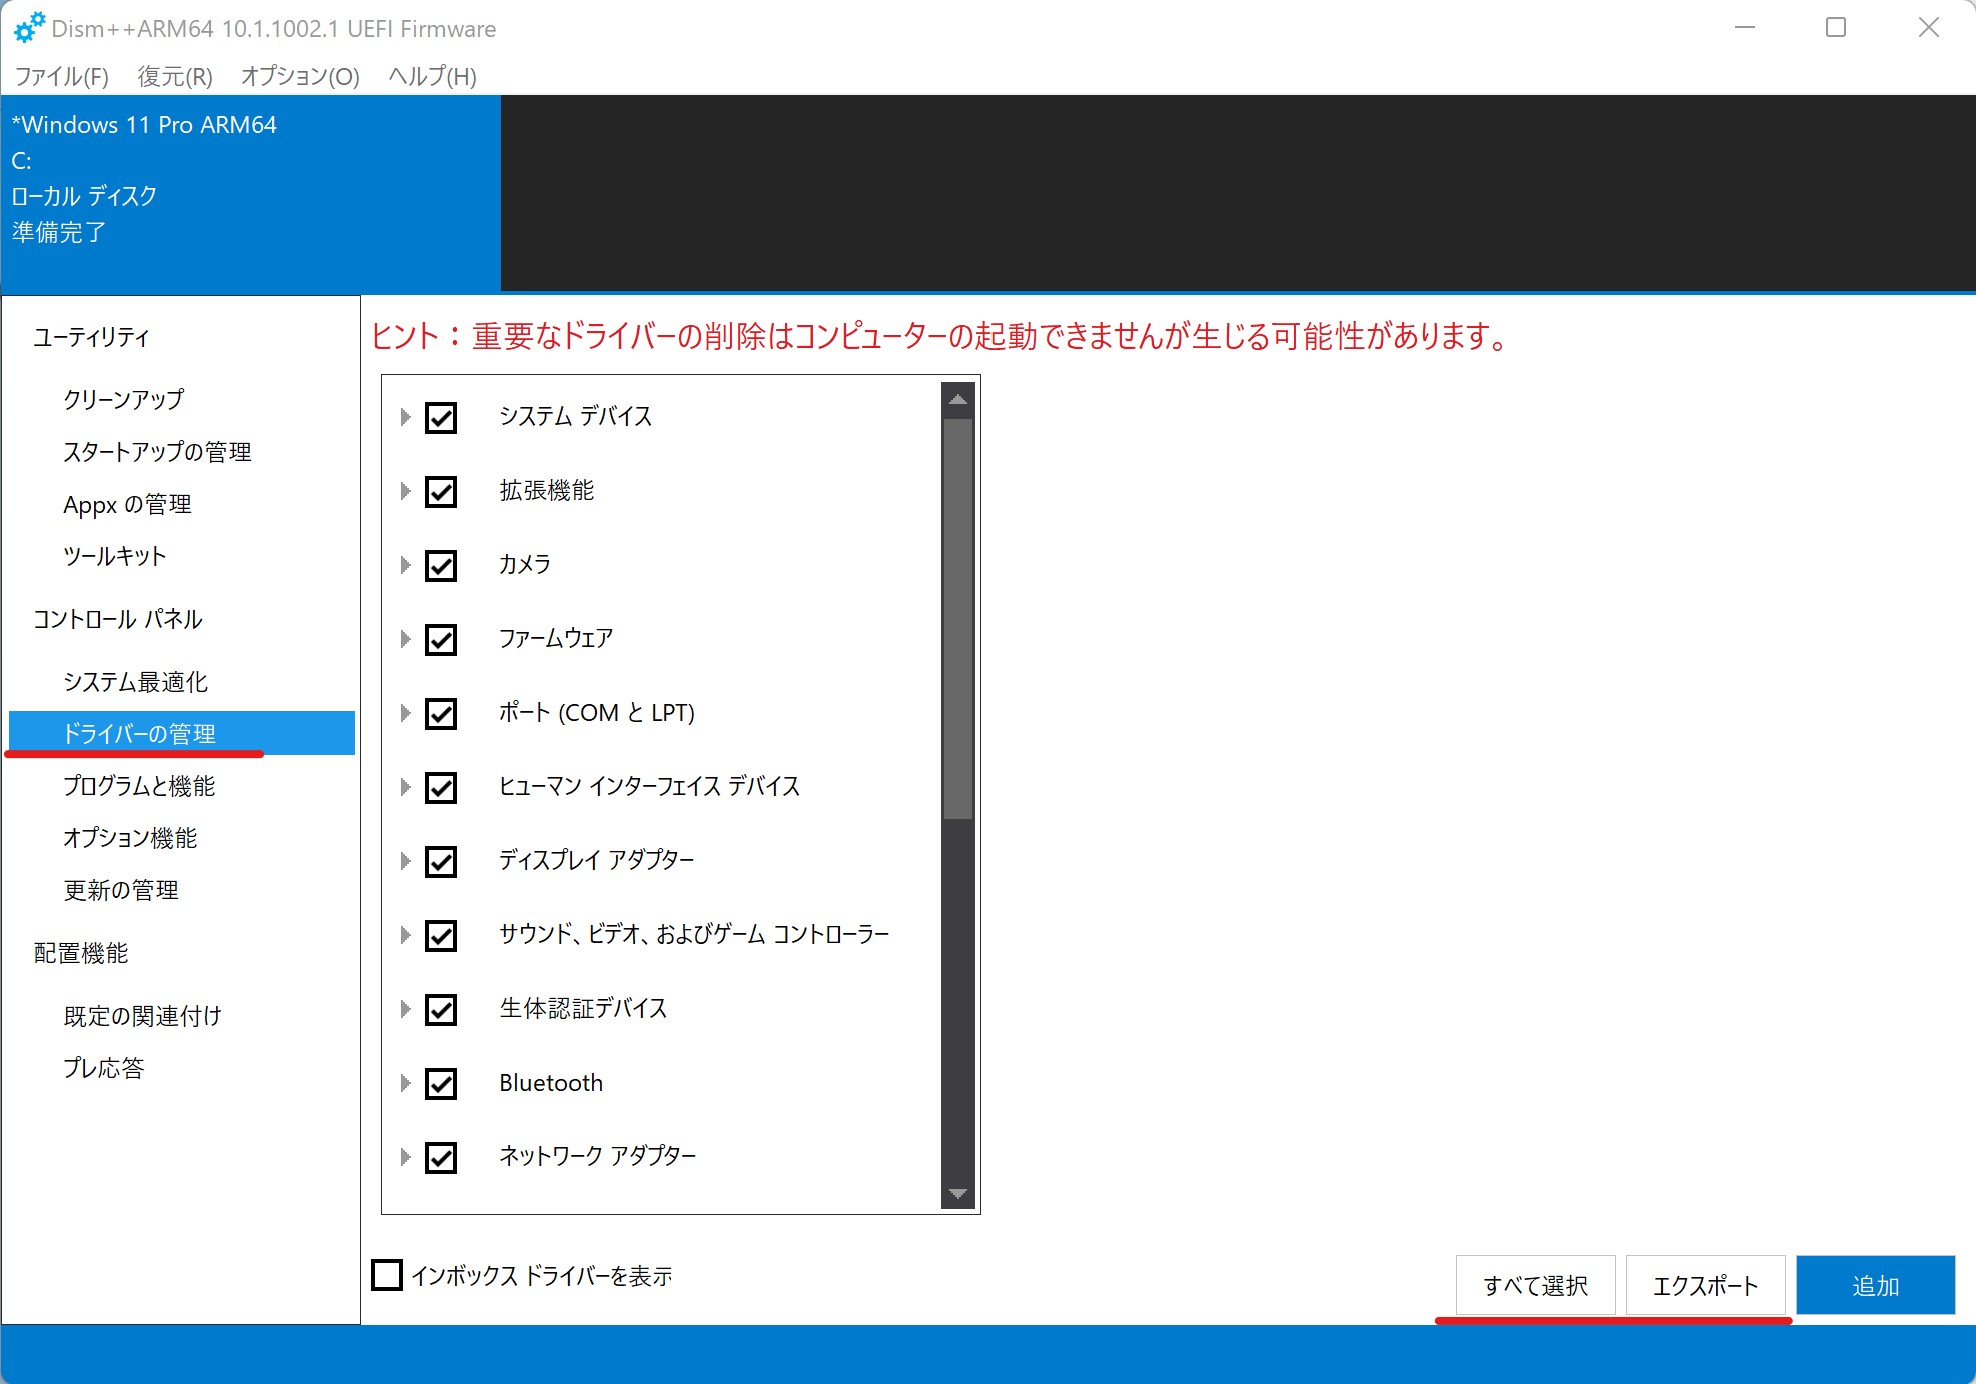Click the コントロール パネル section heading

tap(118, 619)
